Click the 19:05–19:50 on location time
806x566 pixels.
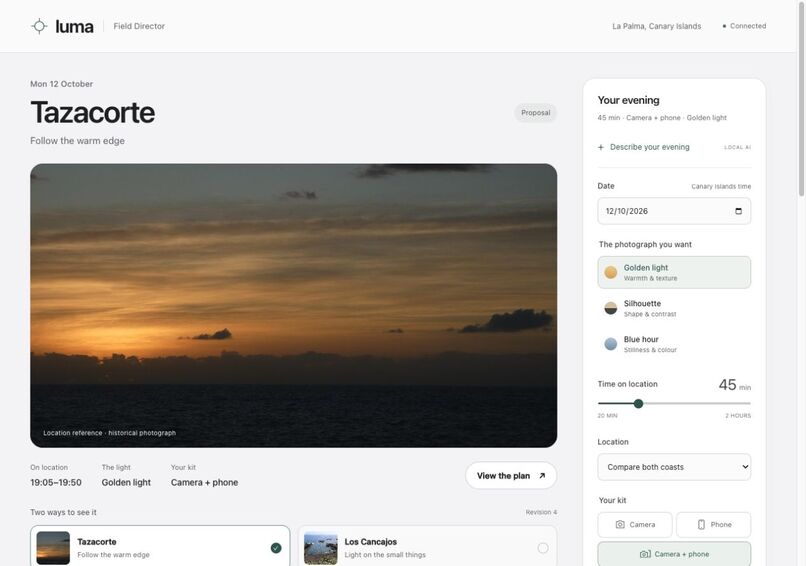[x=56, y=483]
